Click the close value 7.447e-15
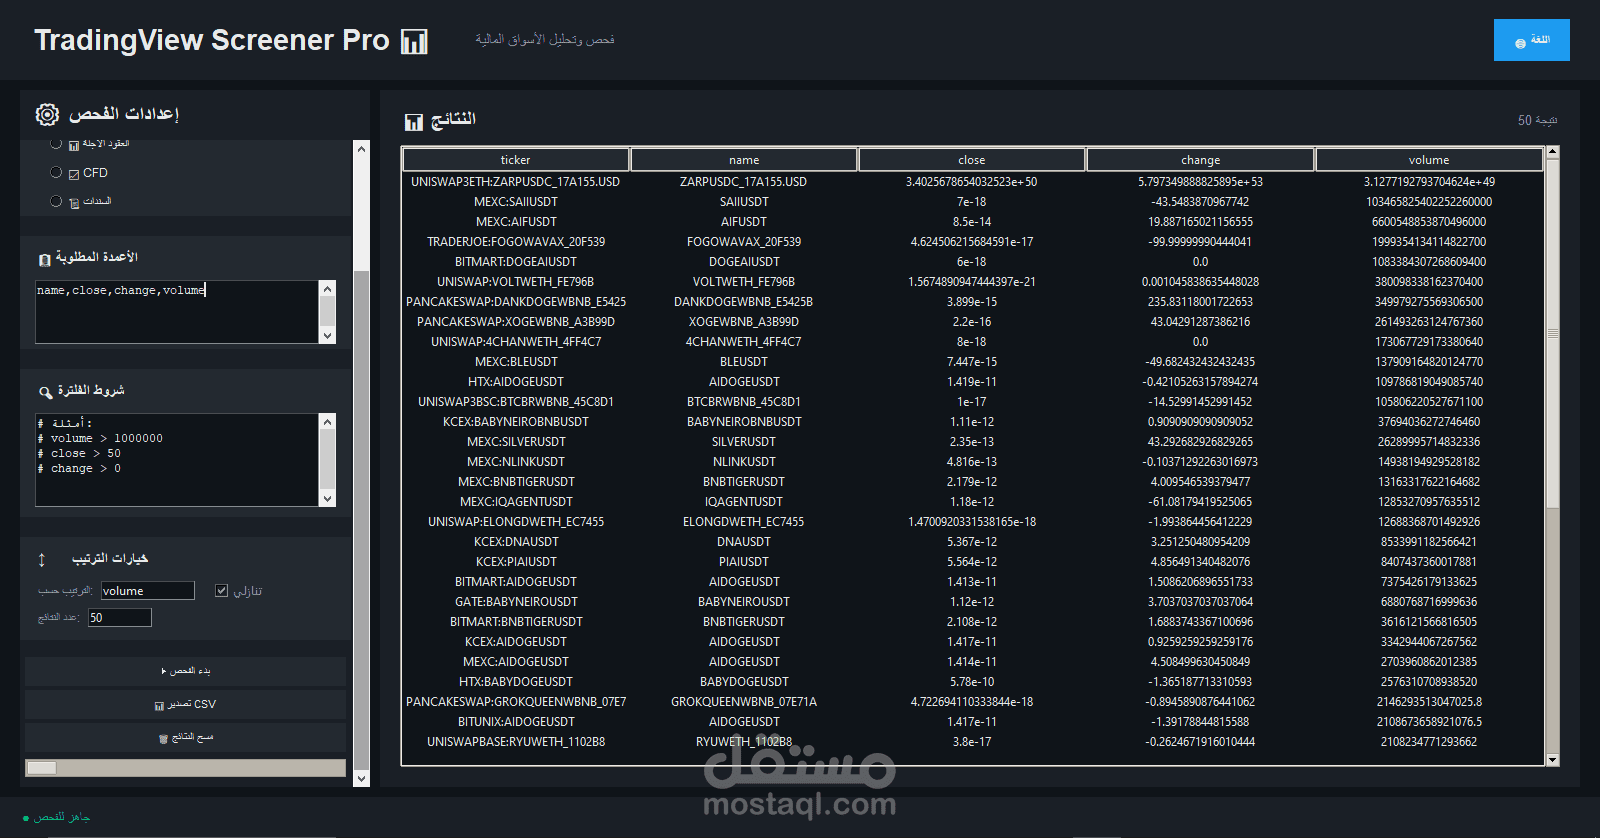Screen dimensions: 1600x838 (x=972, y=362)
